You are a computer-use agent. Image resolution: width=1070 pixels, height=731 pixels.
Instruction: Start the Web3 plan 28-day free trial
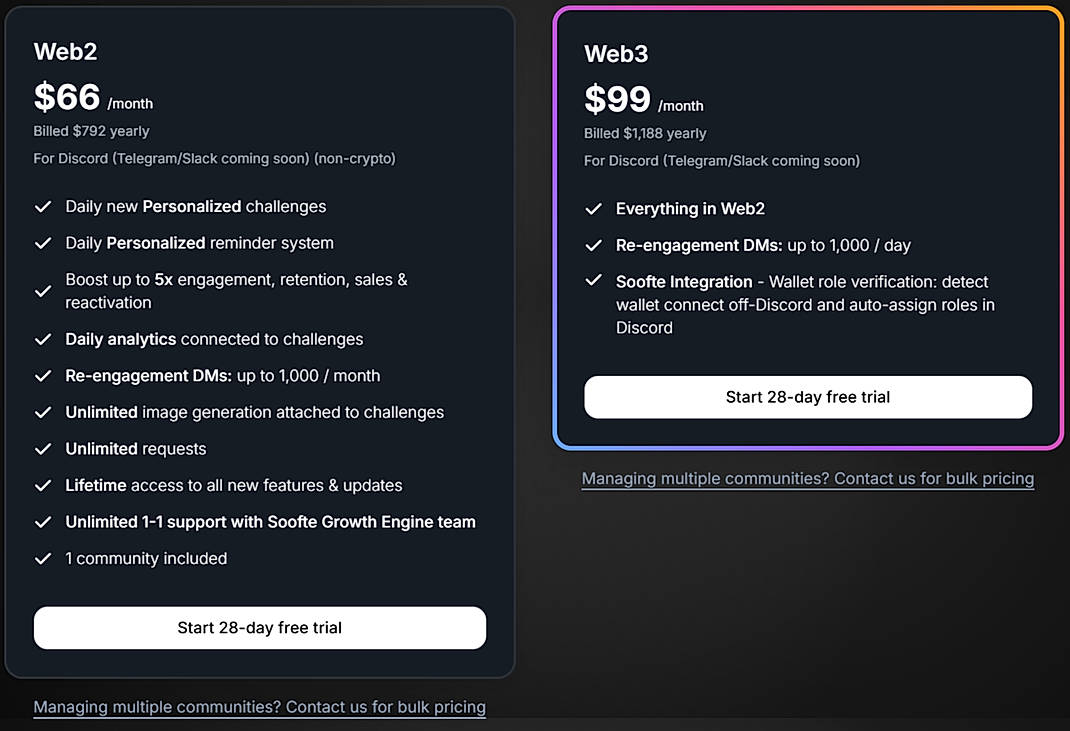[x=808, y=397]
